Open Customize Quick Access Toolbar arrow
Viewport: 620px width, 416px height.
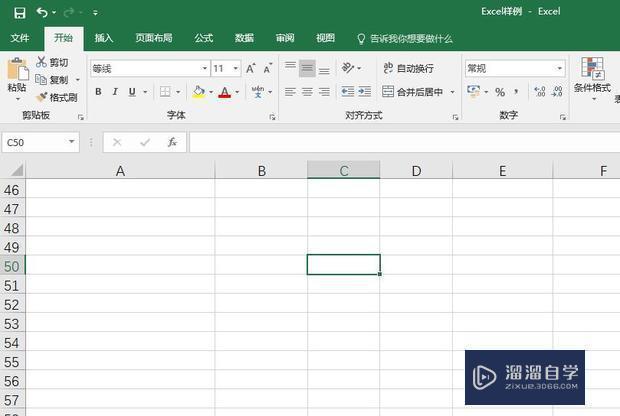95,13
